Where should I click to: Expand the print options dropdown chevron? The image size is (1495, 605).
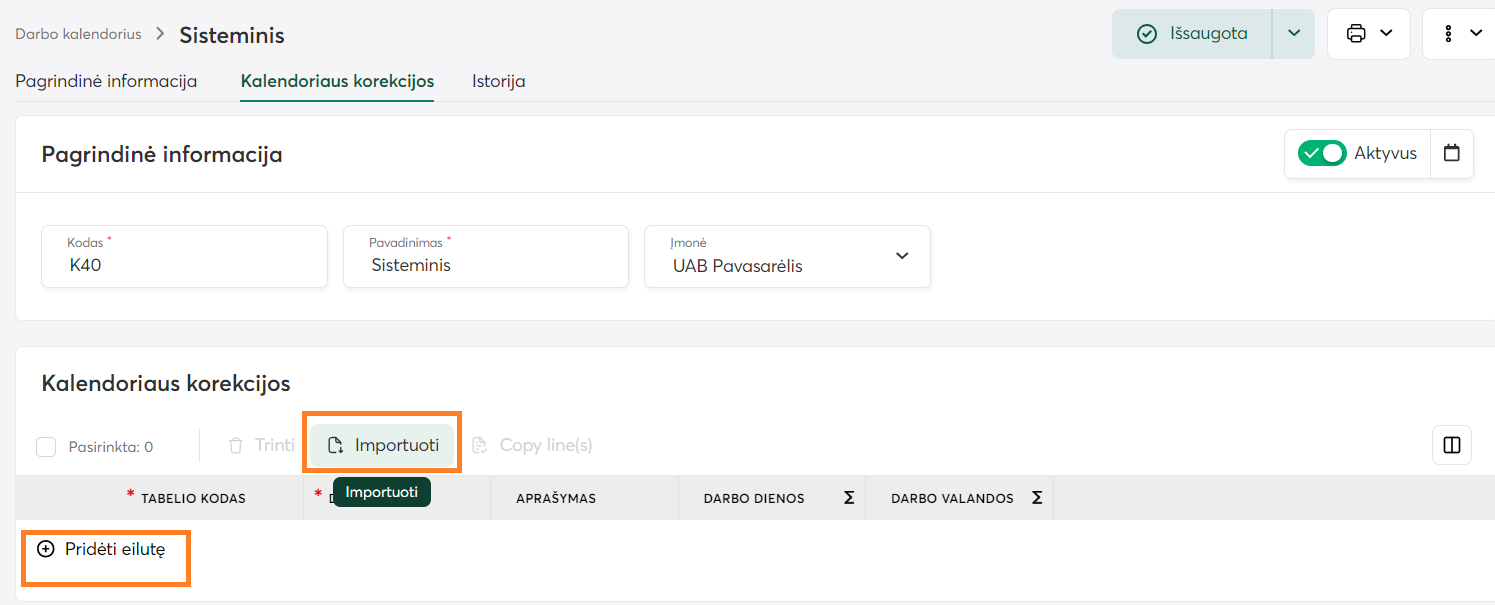(x=1386, y=34)
